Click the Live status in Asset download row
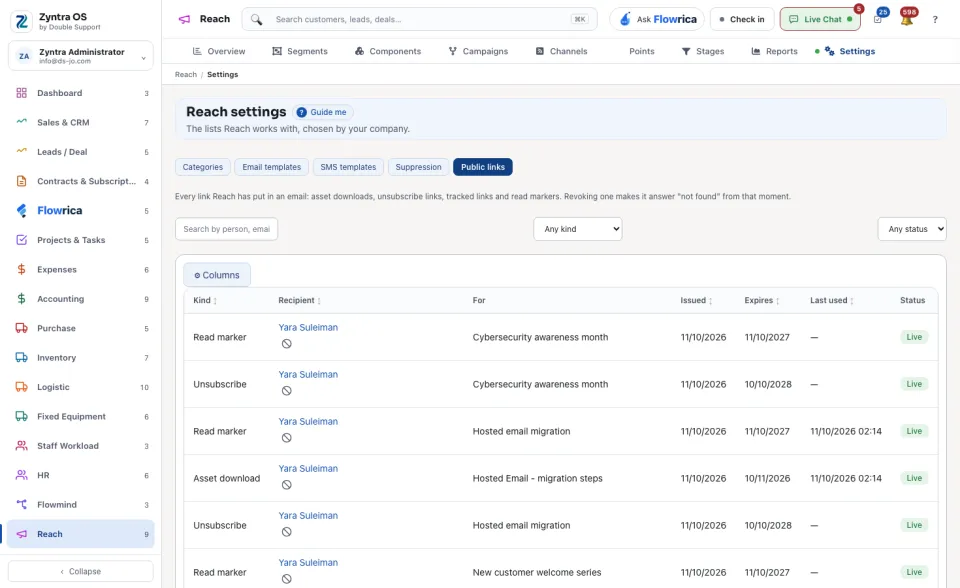 tap(914, 478)
